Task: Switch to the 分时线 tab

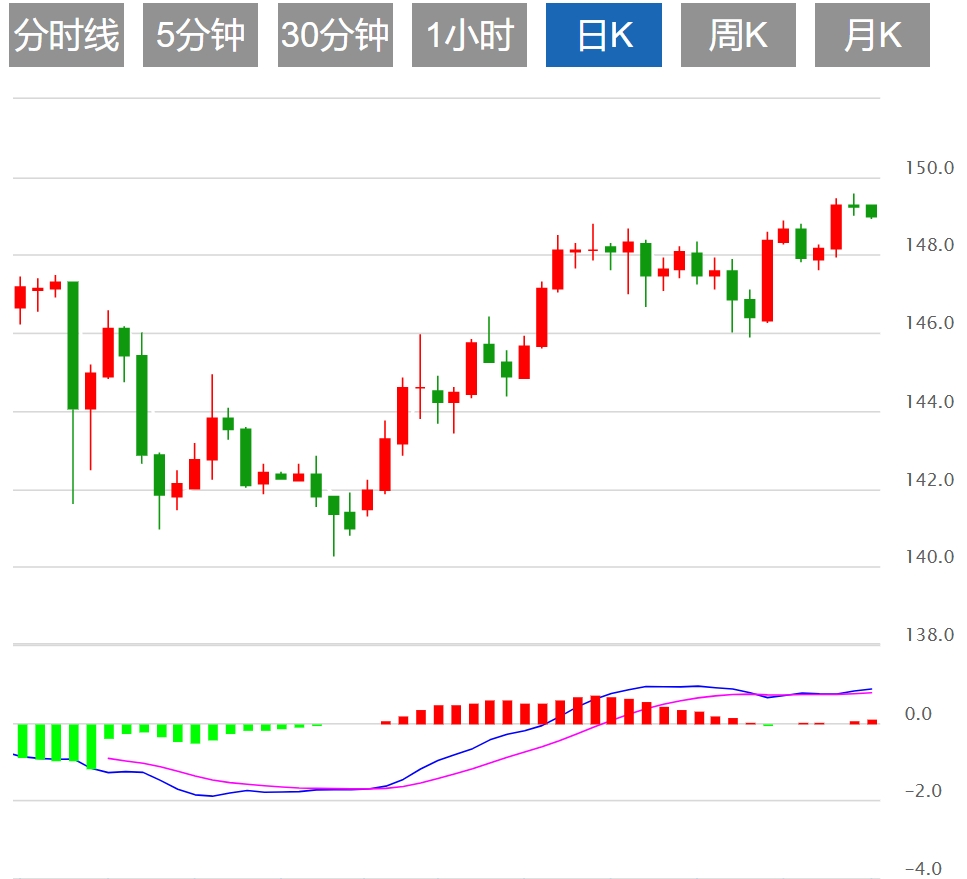Action: click(67, 35)
